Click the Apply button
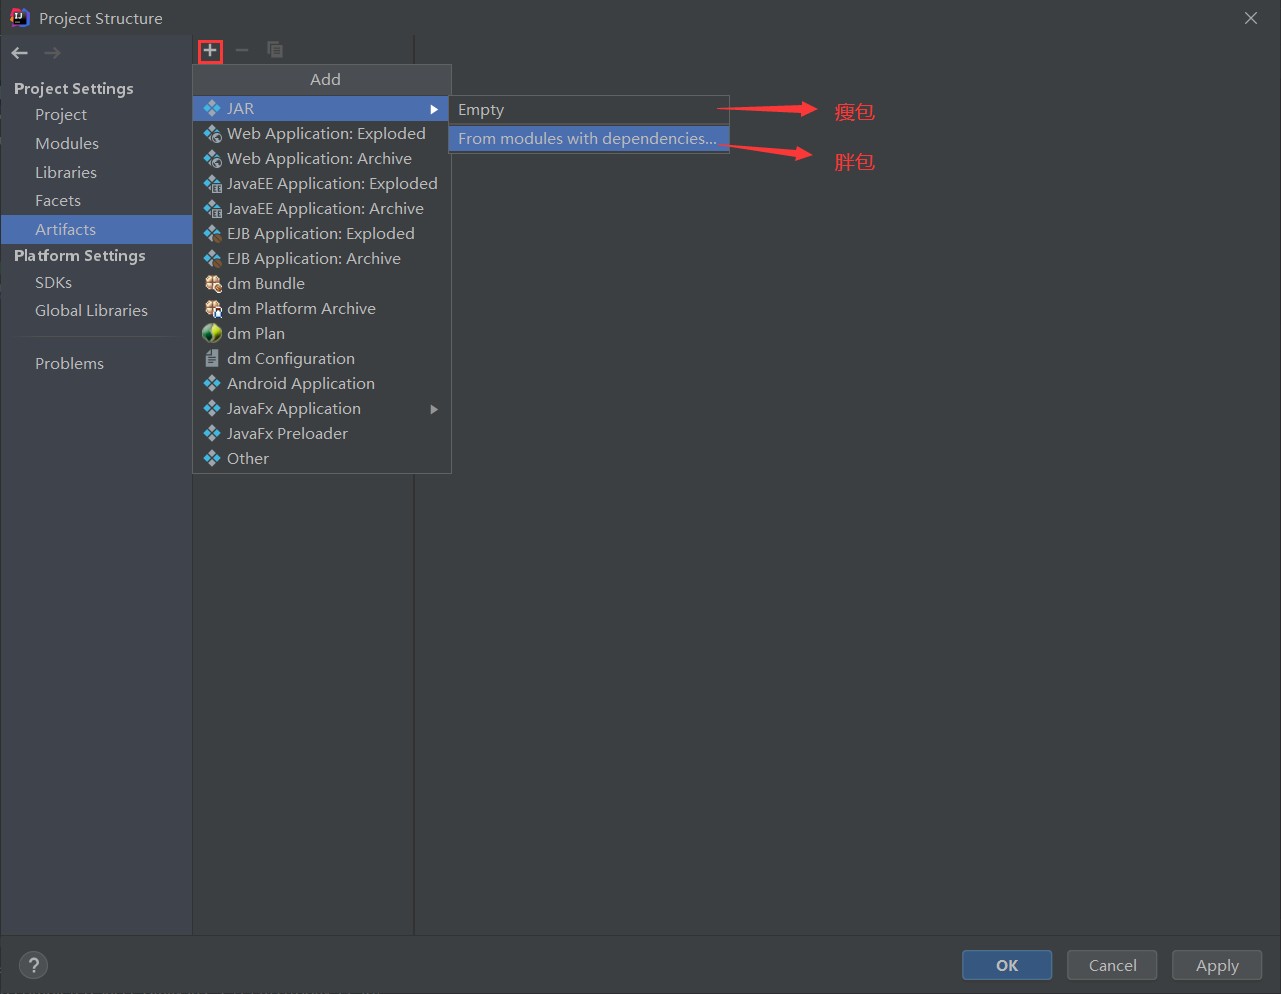1281x994 pixels. (x=1217, y=965)
